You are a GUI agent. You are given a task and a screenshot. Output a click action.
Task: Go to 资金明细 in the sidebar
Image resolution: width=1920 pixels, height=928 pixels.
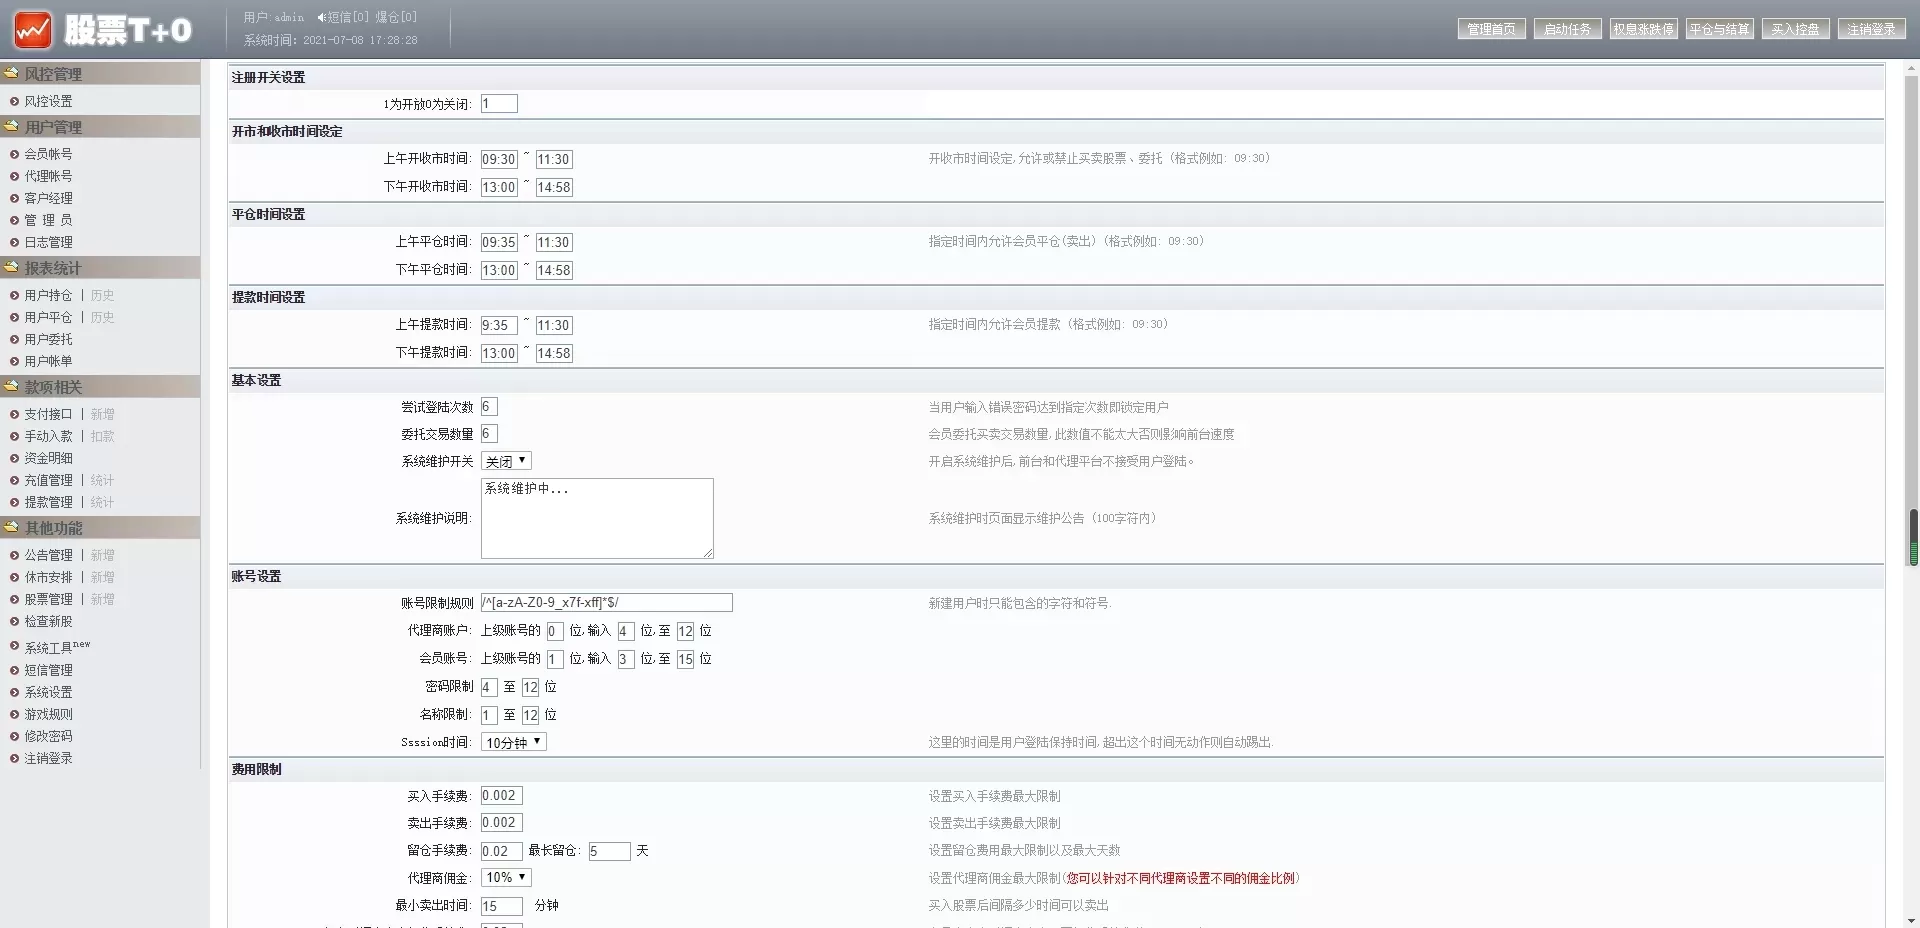[48, 458]
